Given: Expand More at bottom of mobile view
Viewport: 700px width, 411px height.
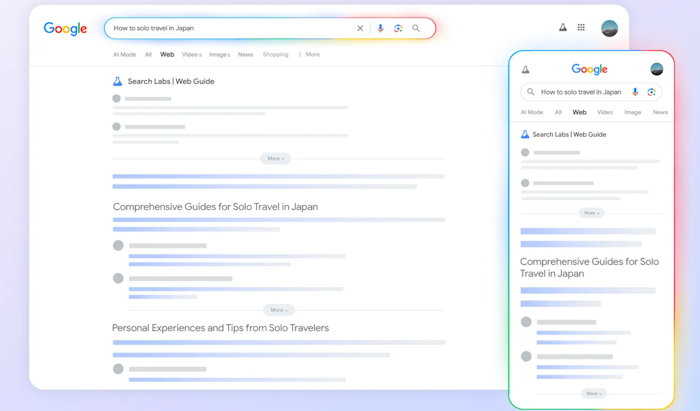Looking at the screenshot, I should pyautogui.click(x=594, y=394).
